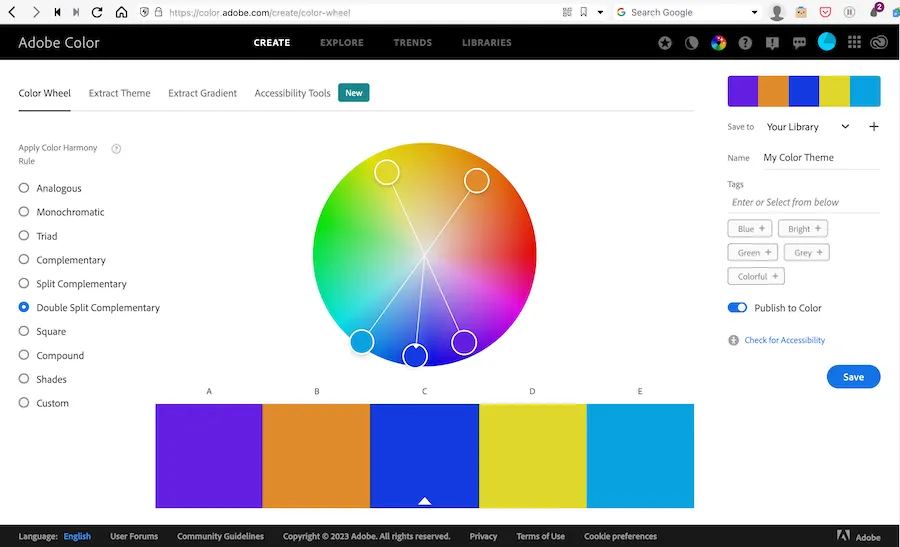Bookmark this page with the bookmark icon

pos(584,12)
